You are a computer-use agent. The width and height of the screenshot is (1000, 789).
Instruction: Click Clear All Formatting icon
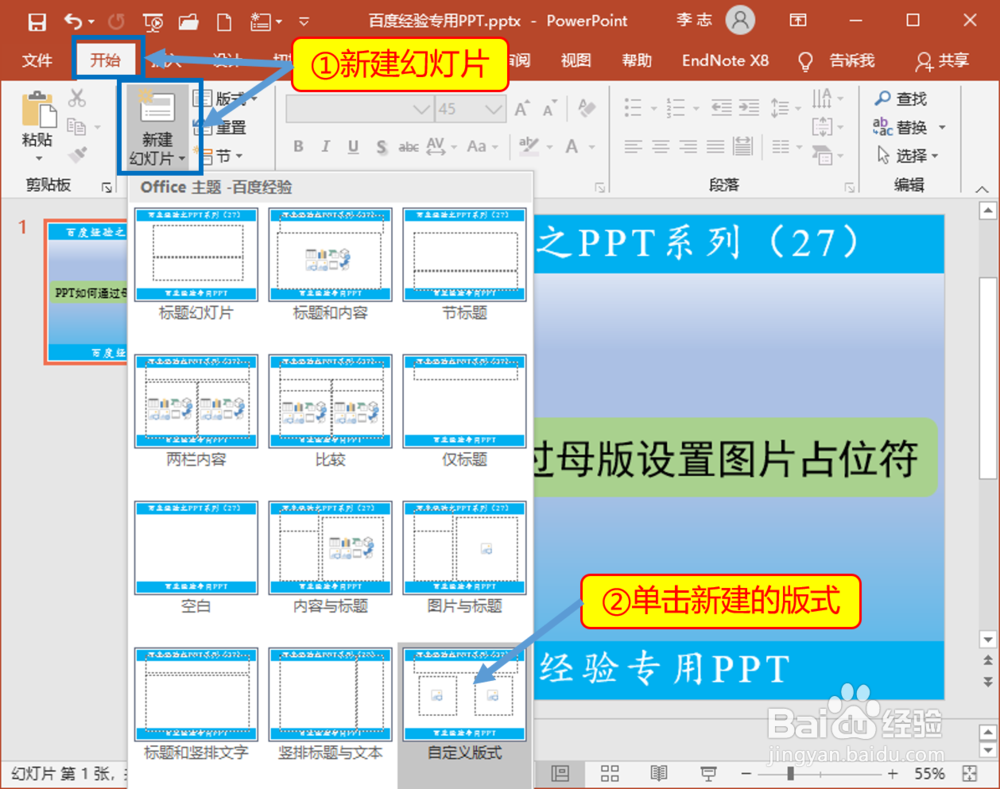[x=586, y=108]
